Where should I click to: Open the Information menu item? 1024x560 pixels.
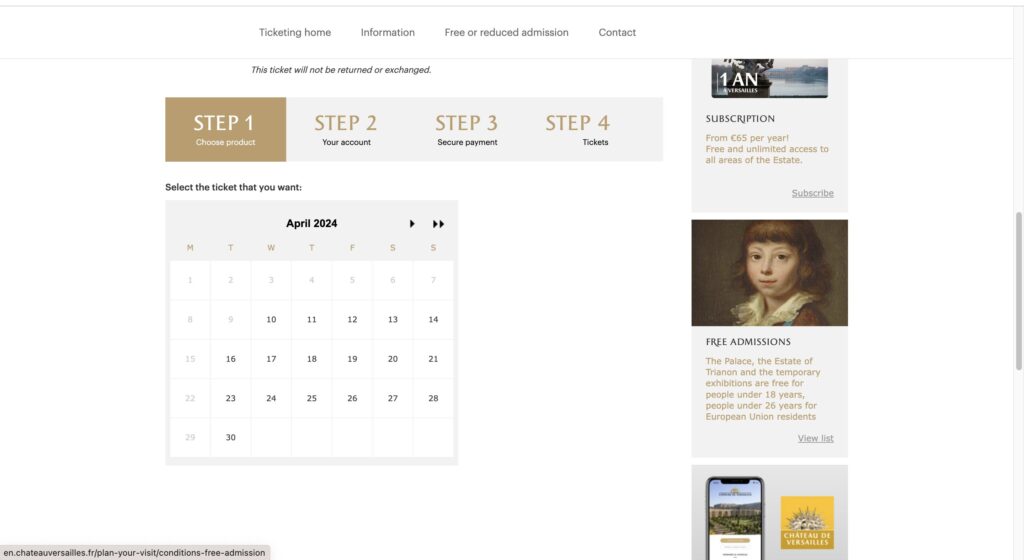[388, 32]
